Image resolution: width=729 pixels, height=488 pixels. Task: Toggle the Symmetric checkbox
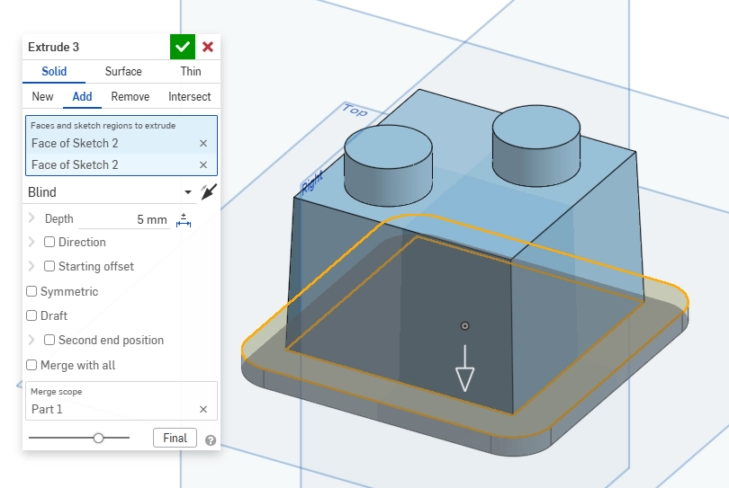point(31,291)
